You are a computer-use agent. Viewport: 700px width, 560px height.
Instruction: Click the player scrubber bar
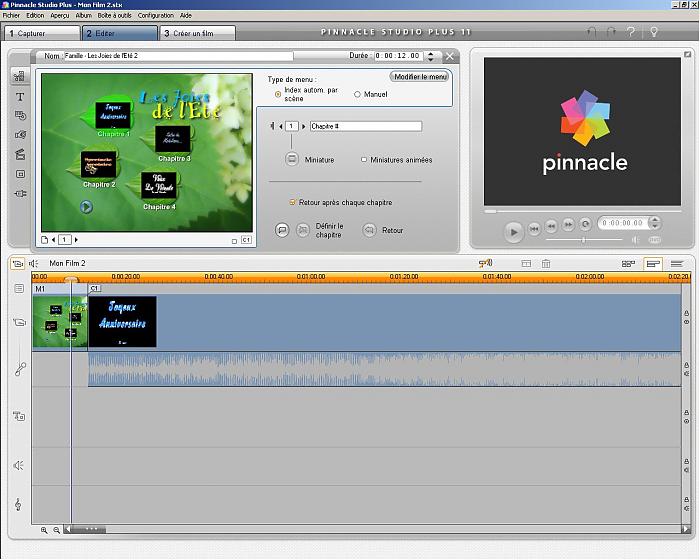583,211
